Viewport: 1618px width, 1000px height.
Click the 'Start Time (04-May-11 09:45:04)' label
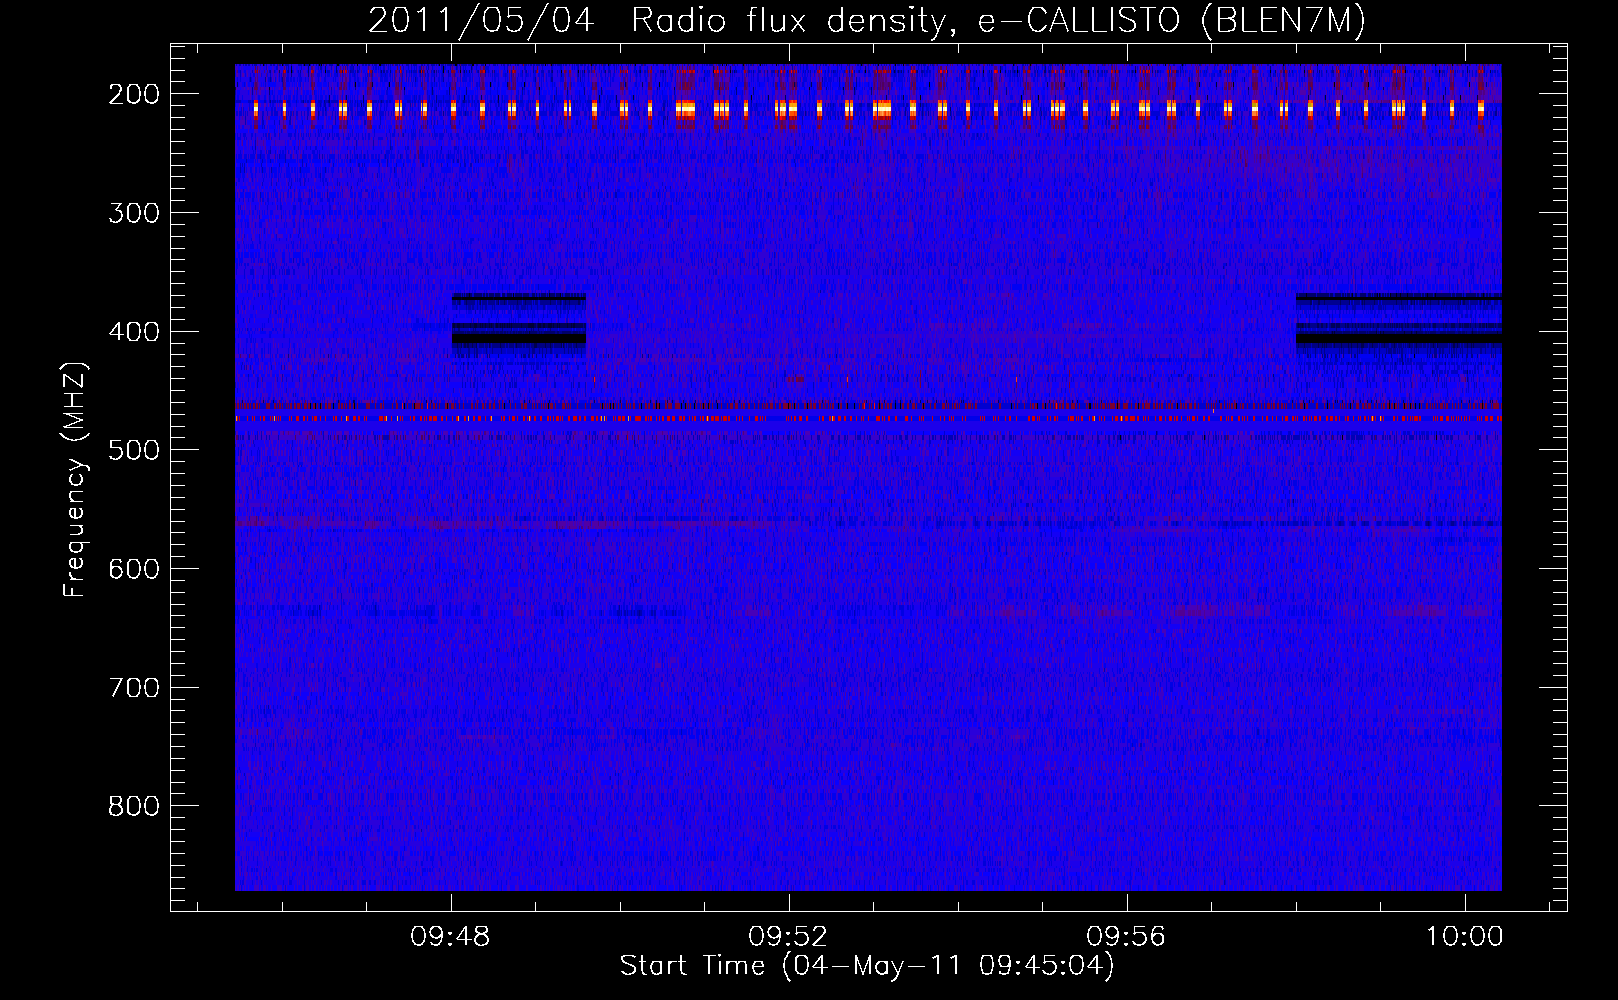866,966
